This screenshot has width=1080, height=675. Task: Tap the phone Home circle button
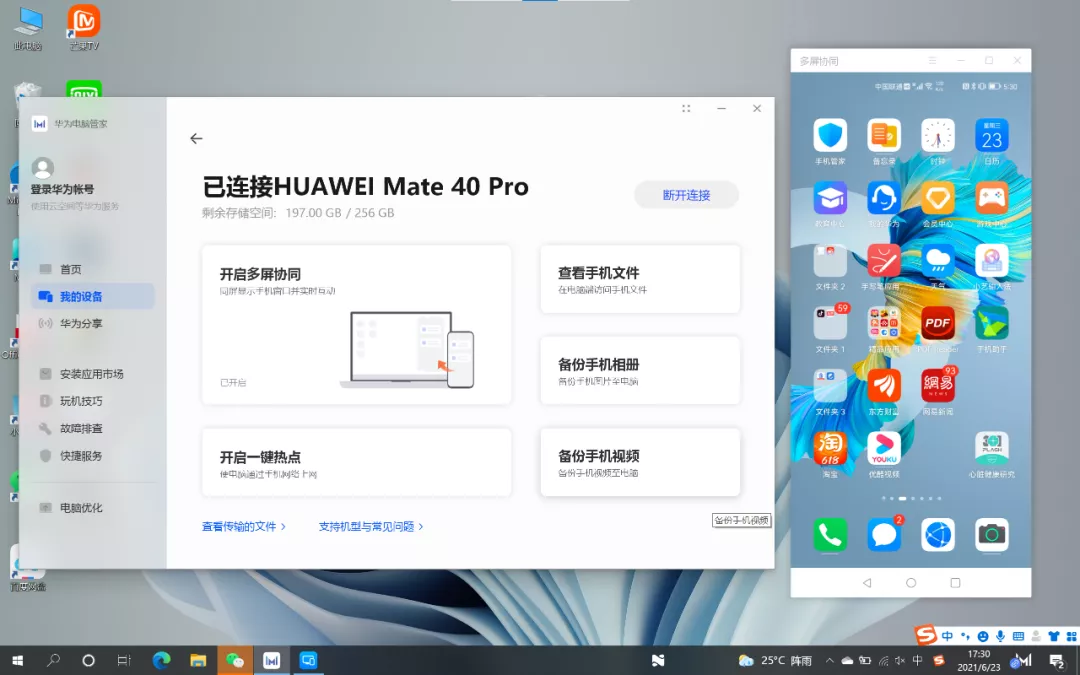pos(911,583)
